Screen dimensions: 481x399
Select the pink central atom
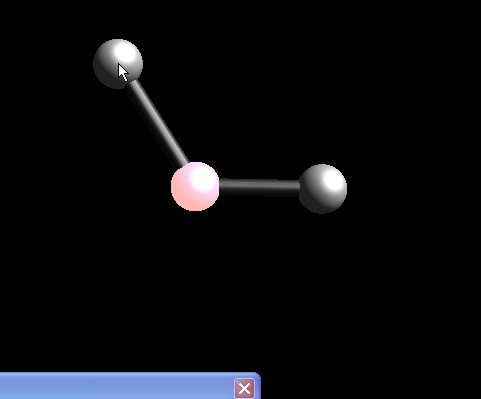[195, 187]
